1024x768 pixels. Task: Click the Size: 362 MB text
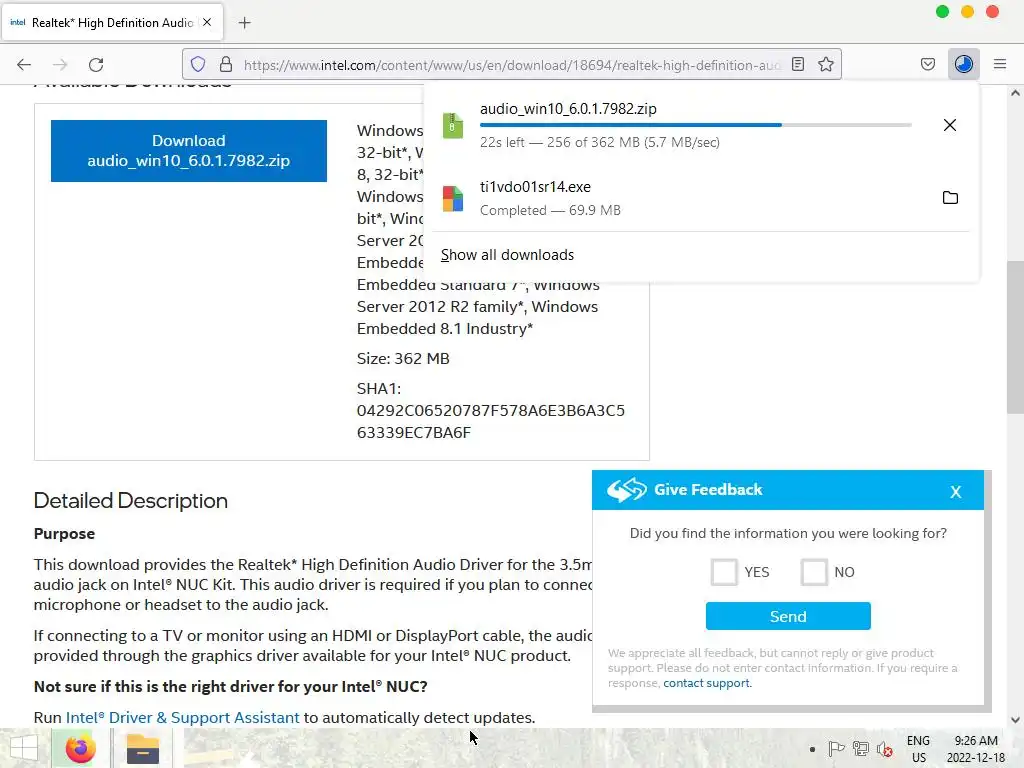(x=403, y=359)
